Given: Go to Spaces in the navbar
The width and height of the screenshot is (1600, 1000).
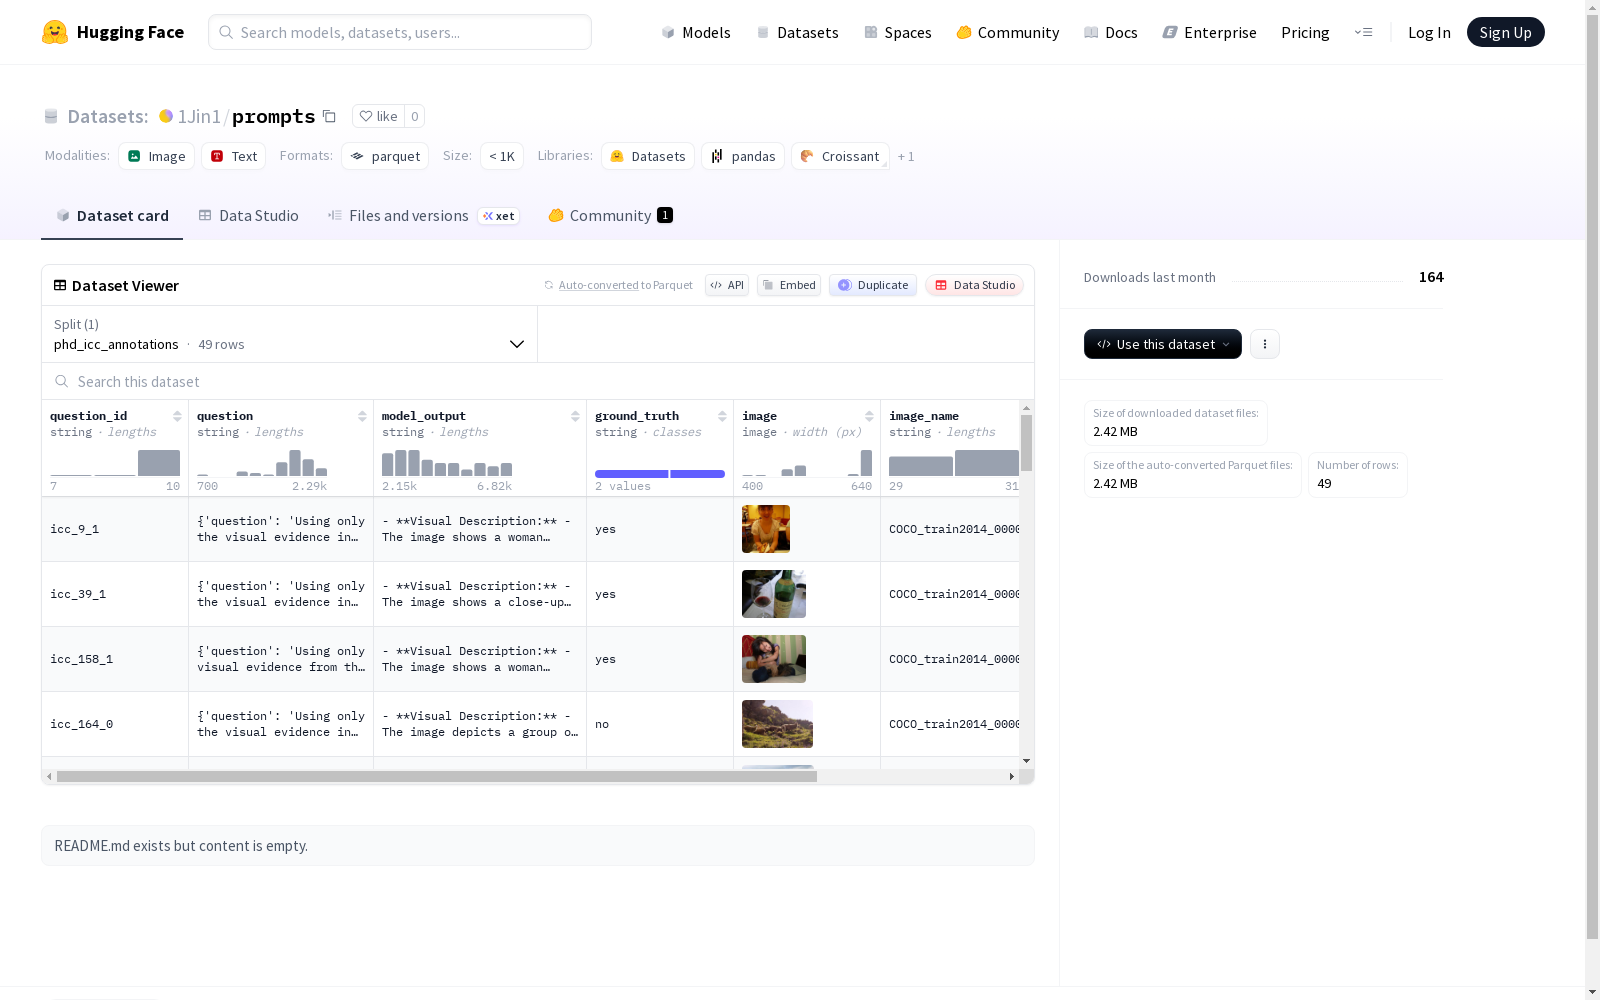Looking at the screenshot, I should (897, 32).
